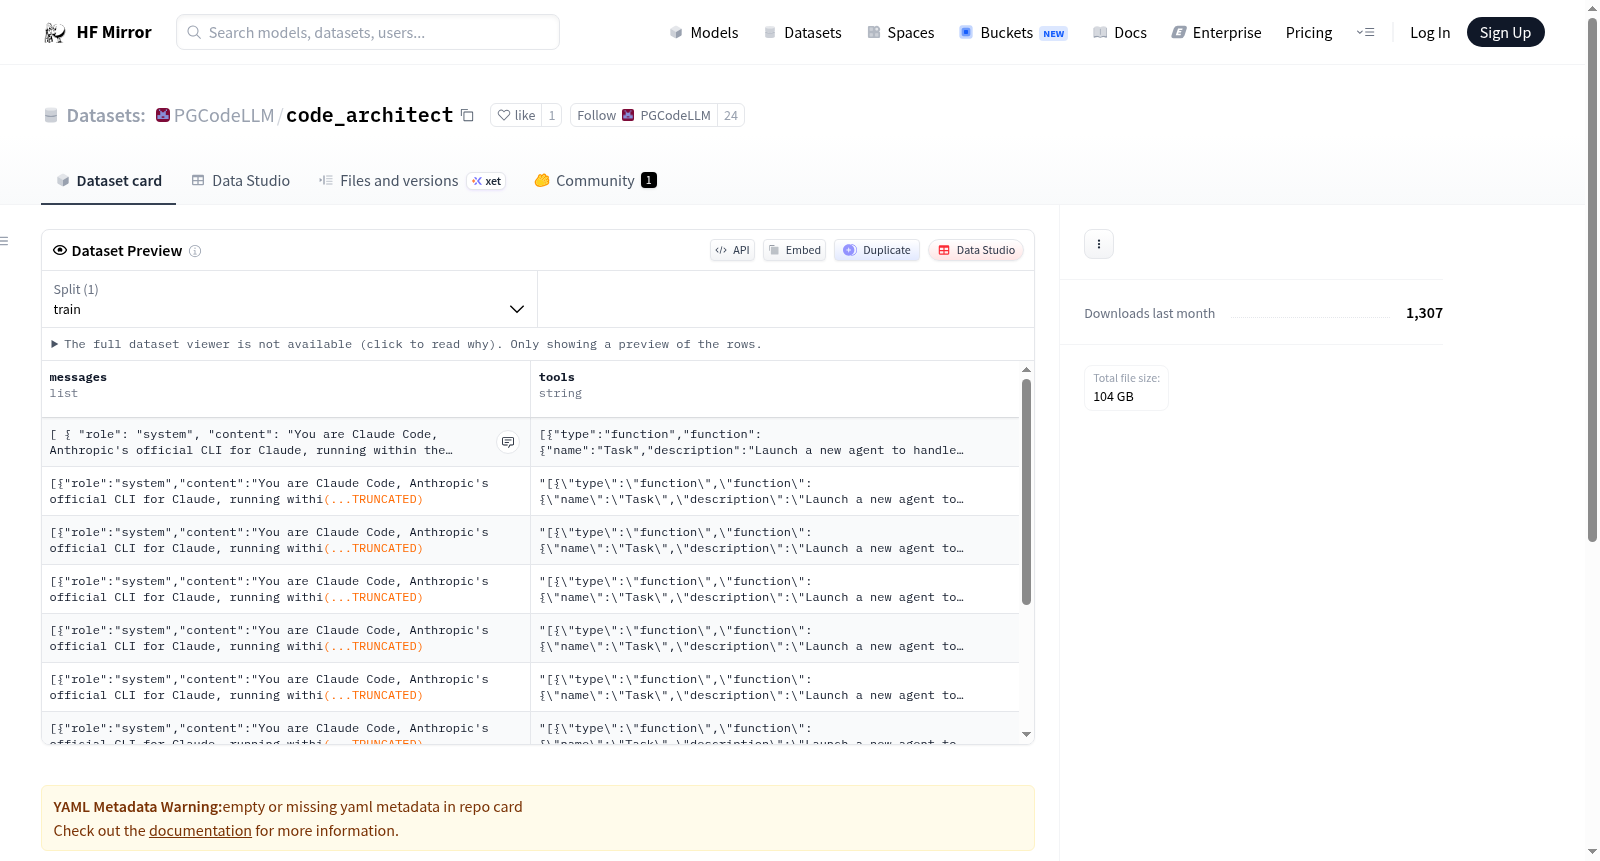Click the PGCodeLLM avatar beside Datasets
The width and height of the screenshot is (1600, 861).
click(x=163, y=115)
